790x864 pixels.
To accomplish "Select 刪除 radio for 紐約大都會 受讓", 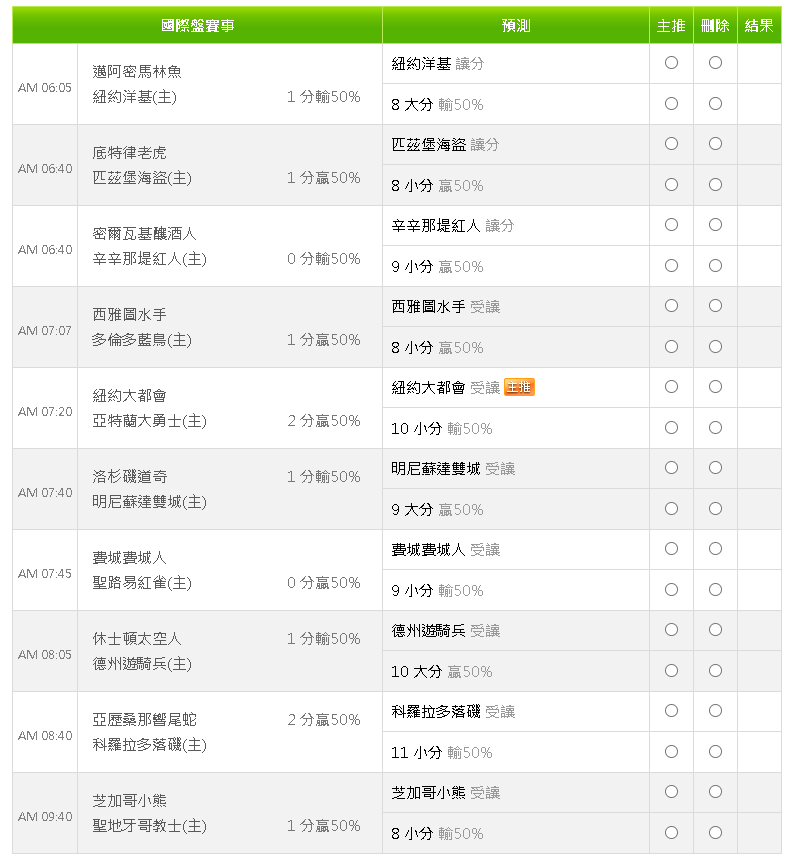I will (715, 386).
